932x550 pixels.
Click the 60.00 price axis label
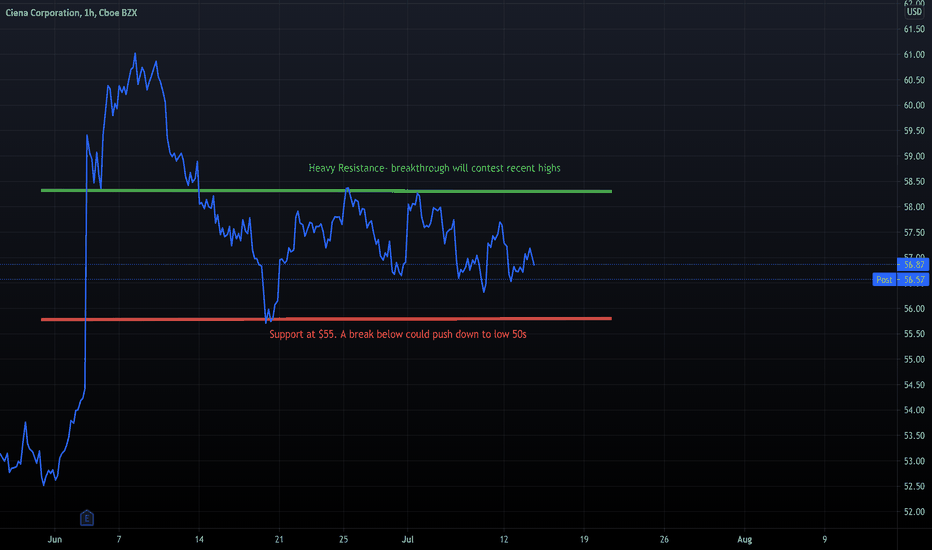point(914,105)
